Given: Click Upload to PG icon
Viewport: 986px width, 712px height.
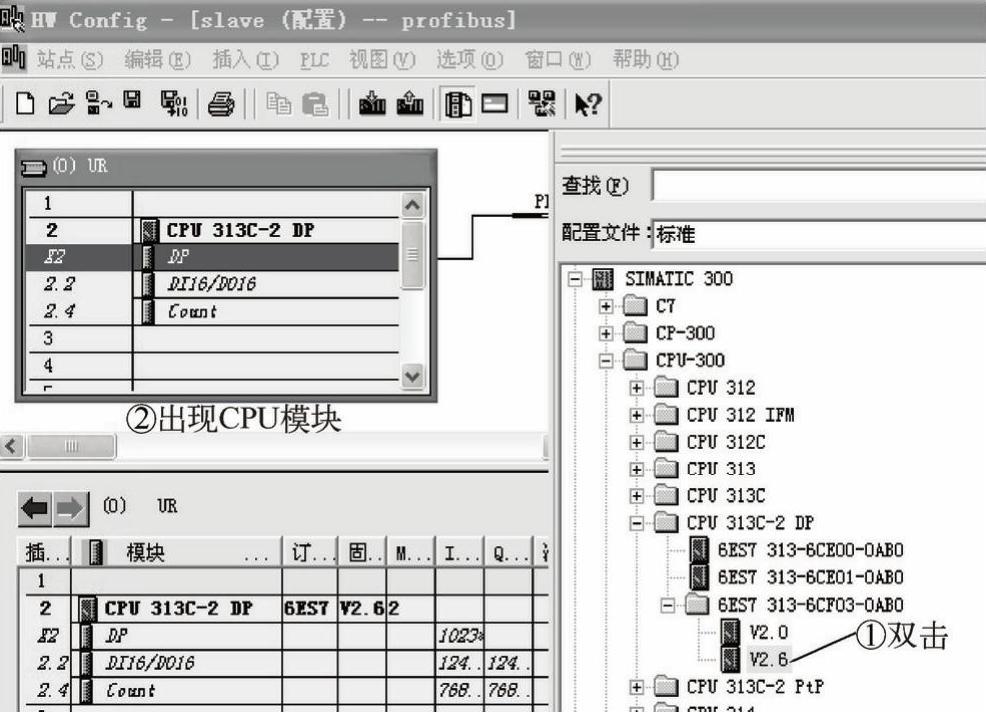Looking at the screenshot, I should pos(410,104).
